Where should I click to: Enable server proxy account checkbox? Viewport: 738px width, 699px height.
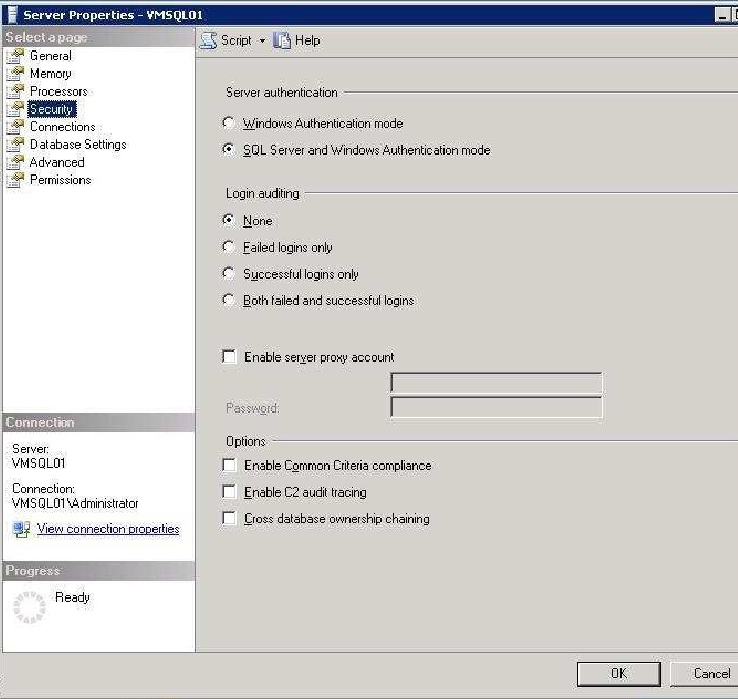pos(229,357)
